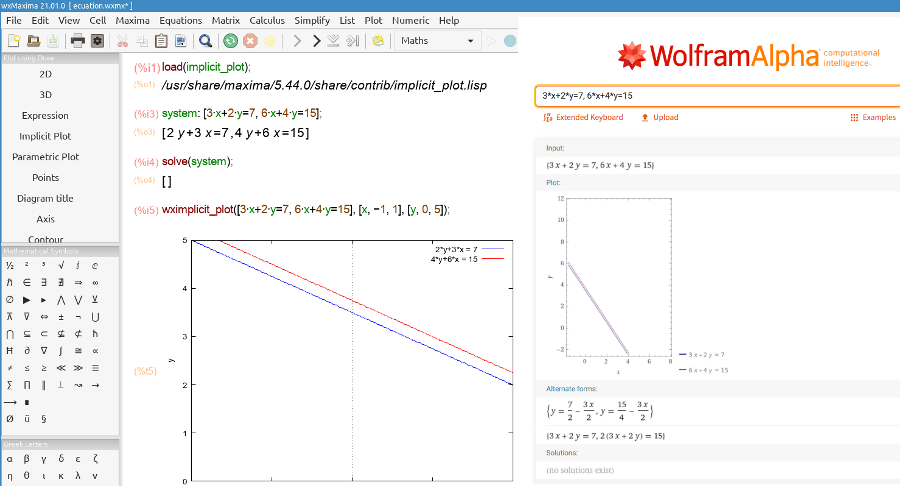Click the red Interrupt calculation icon
Image resolution: width=900 pixels, height=486 pixels.
250,41
